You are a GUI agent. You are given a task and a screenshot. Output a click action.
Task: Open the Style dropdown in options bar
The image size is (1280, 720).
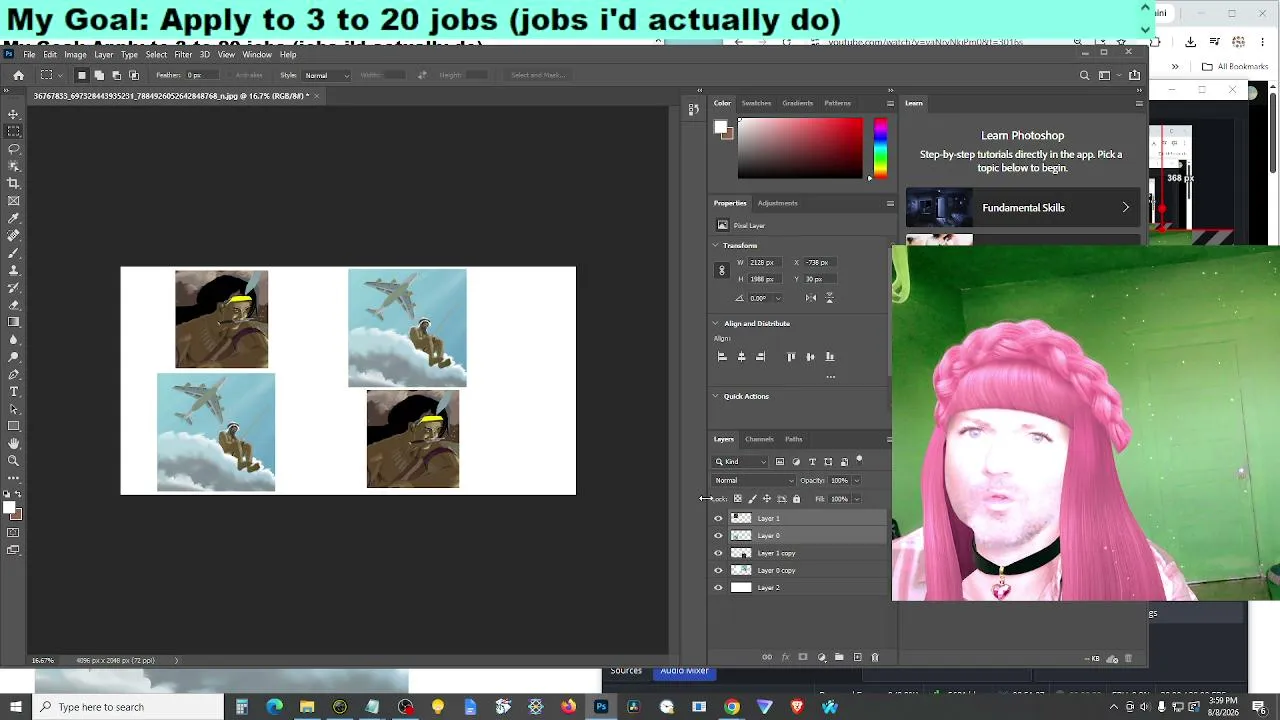coord(327,75)
